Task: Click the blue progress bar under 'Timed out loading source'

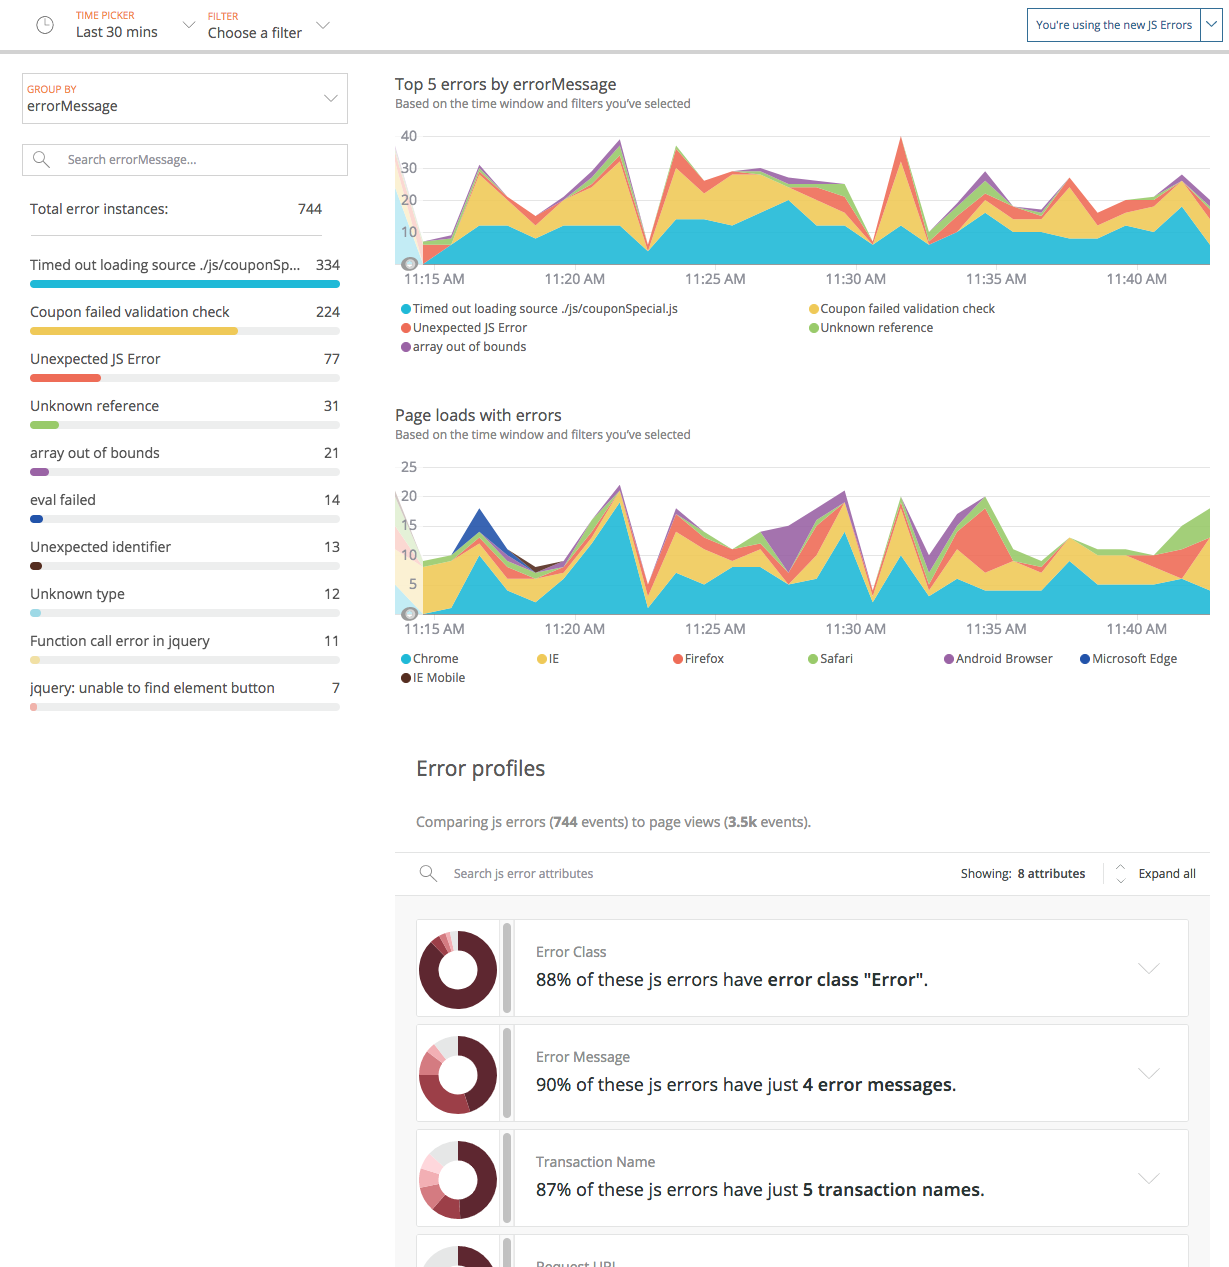Action: (184, 284)
